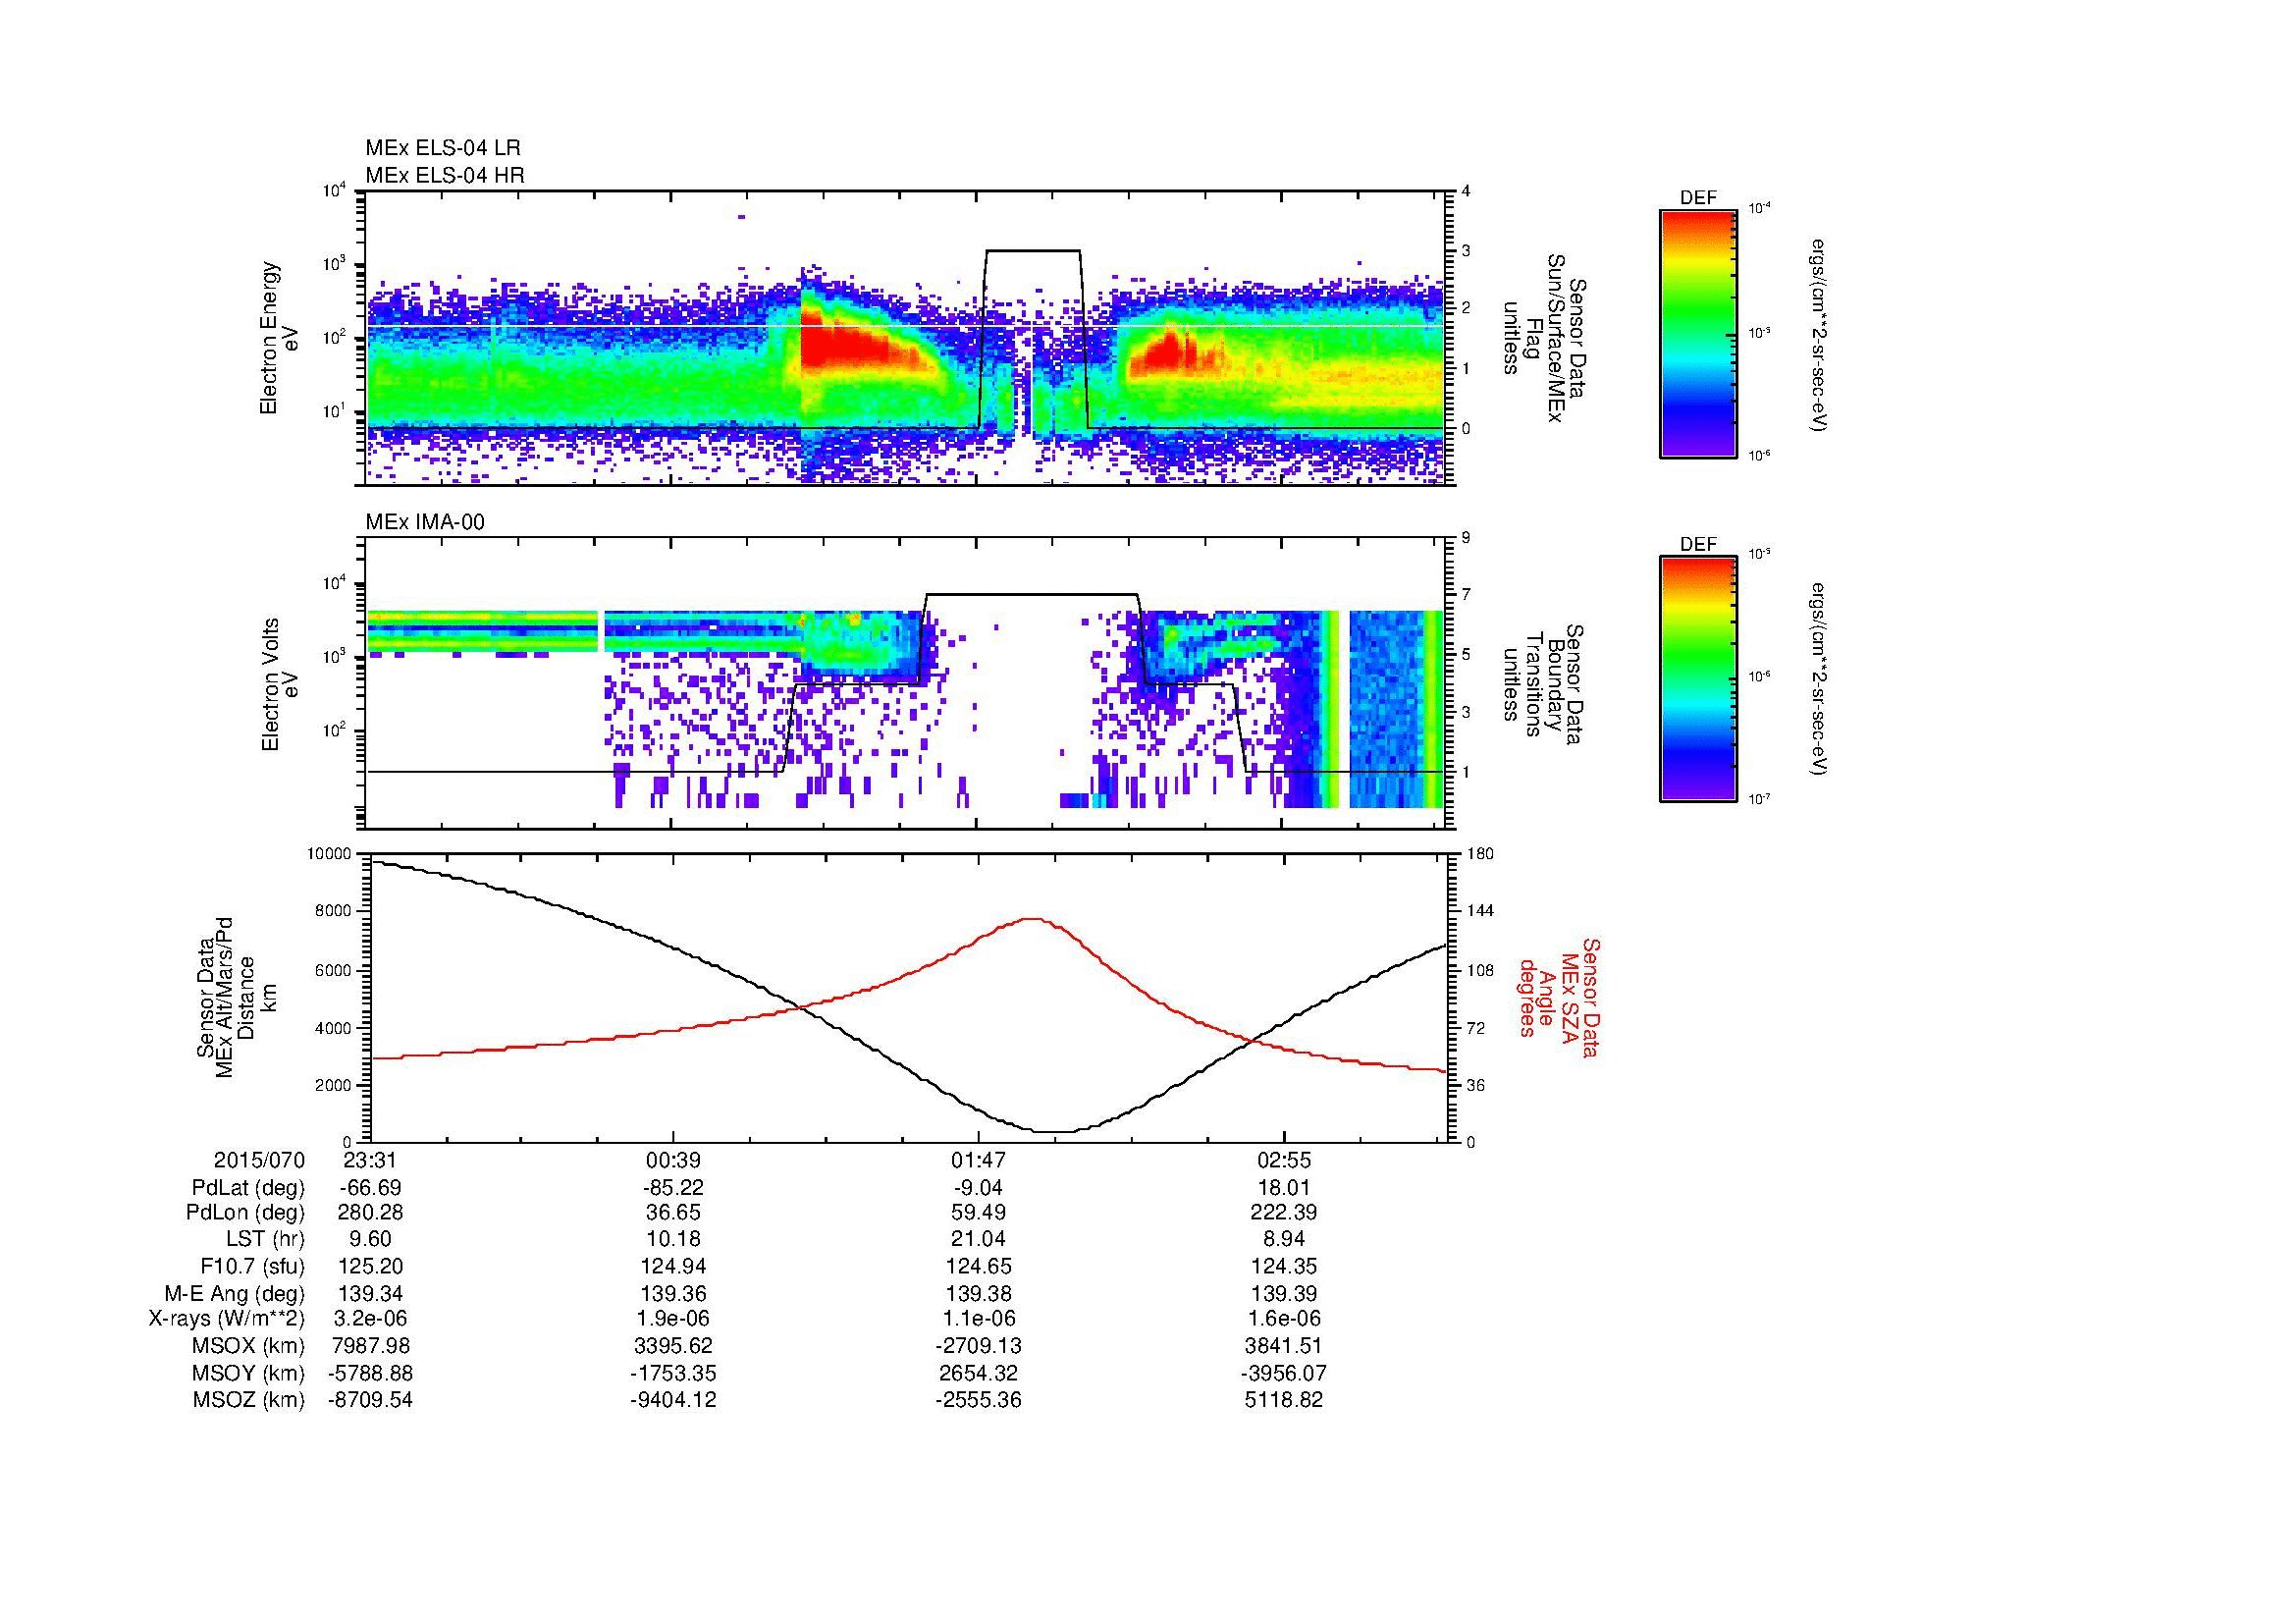Click PdLat value -9.04
This screenshot has width=2296, height=1623.
coord(978,1188)
